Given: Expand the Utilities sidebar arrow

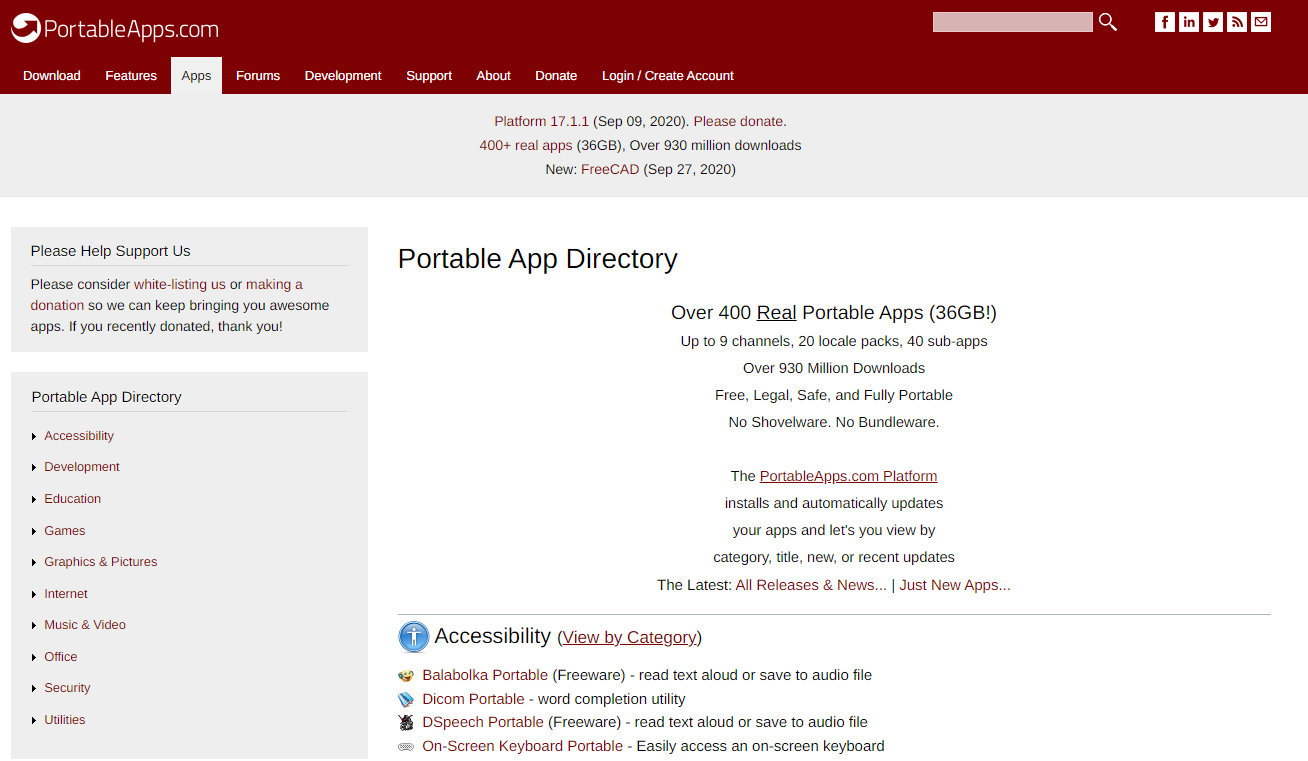Looking at the screenshot, I should point(35,721).
